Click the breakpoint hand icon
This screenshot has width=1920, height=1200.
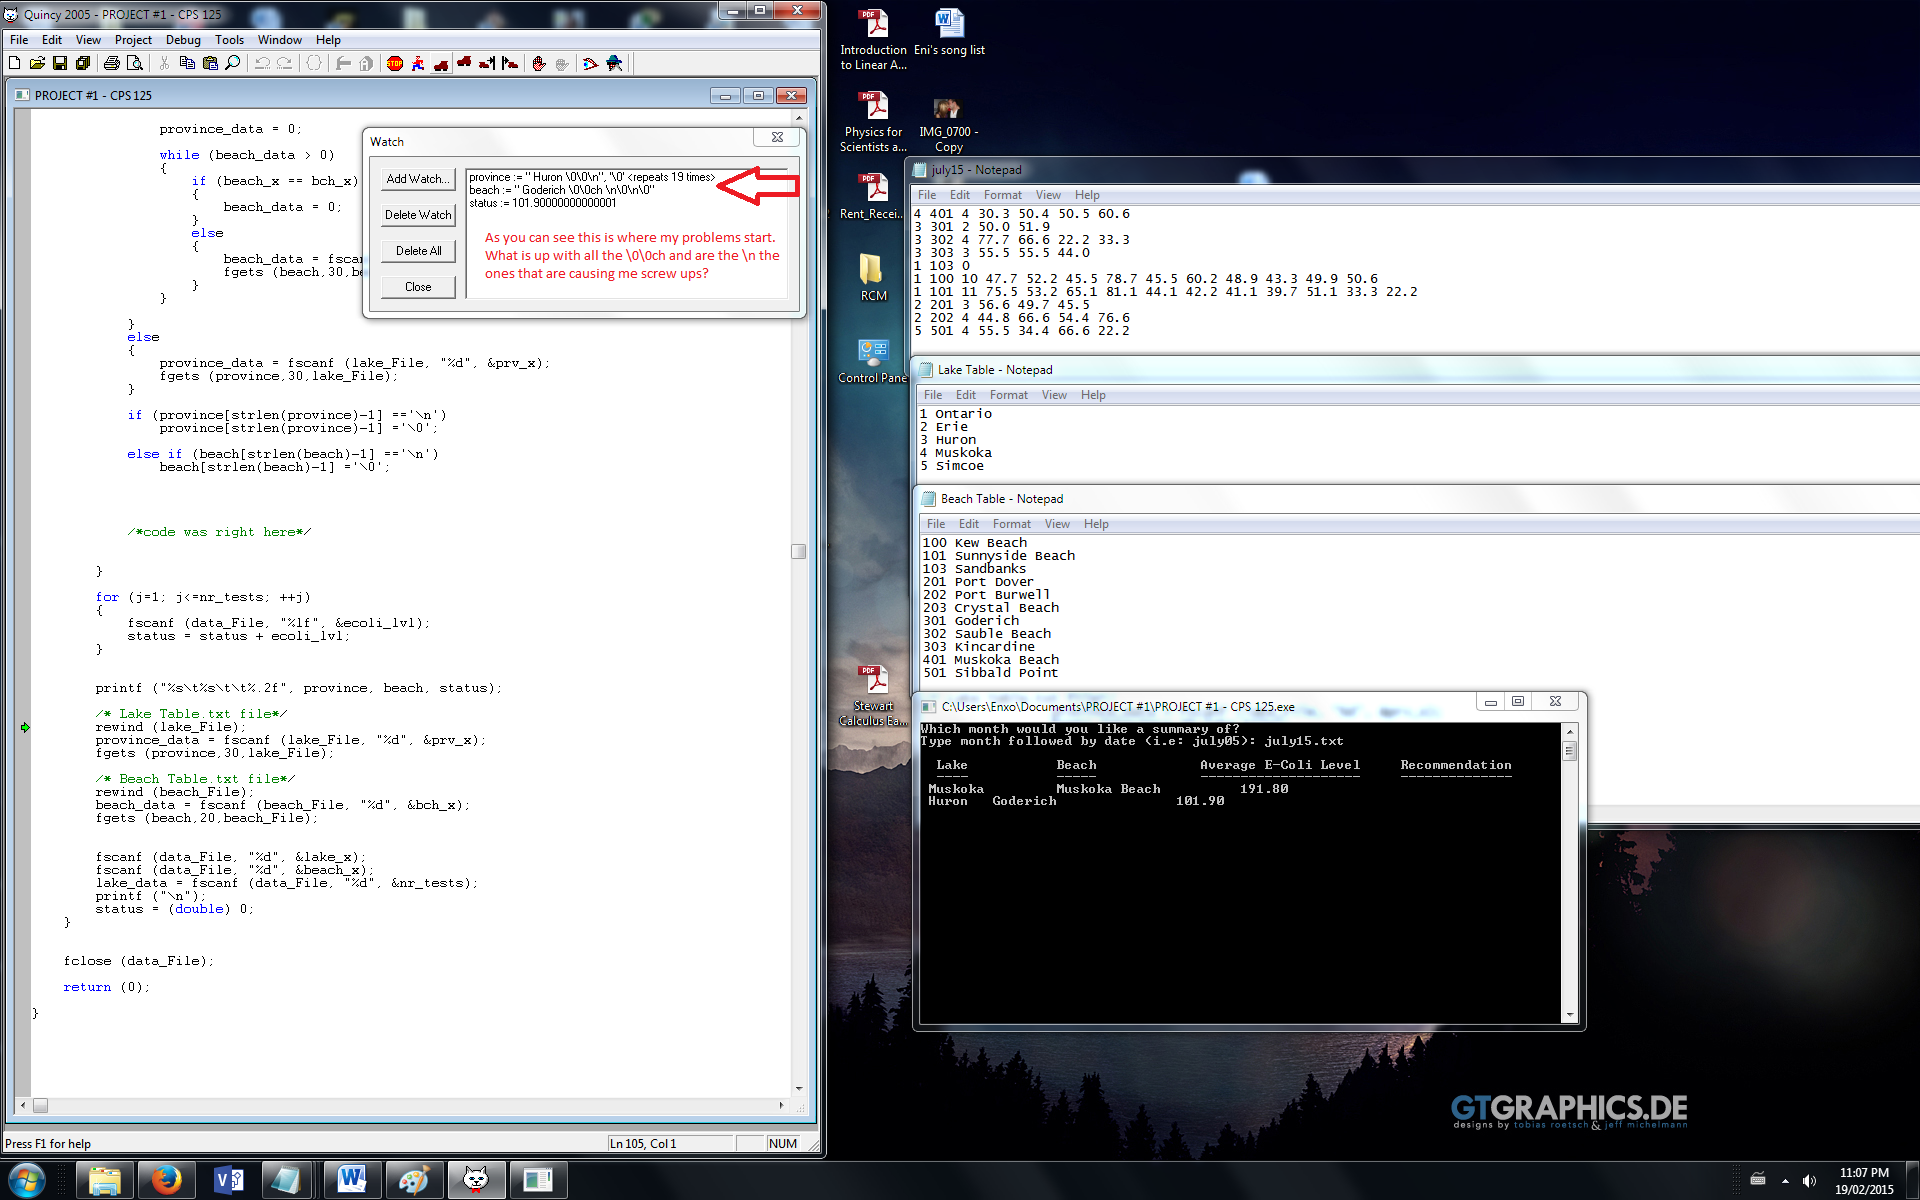point(539,63)
